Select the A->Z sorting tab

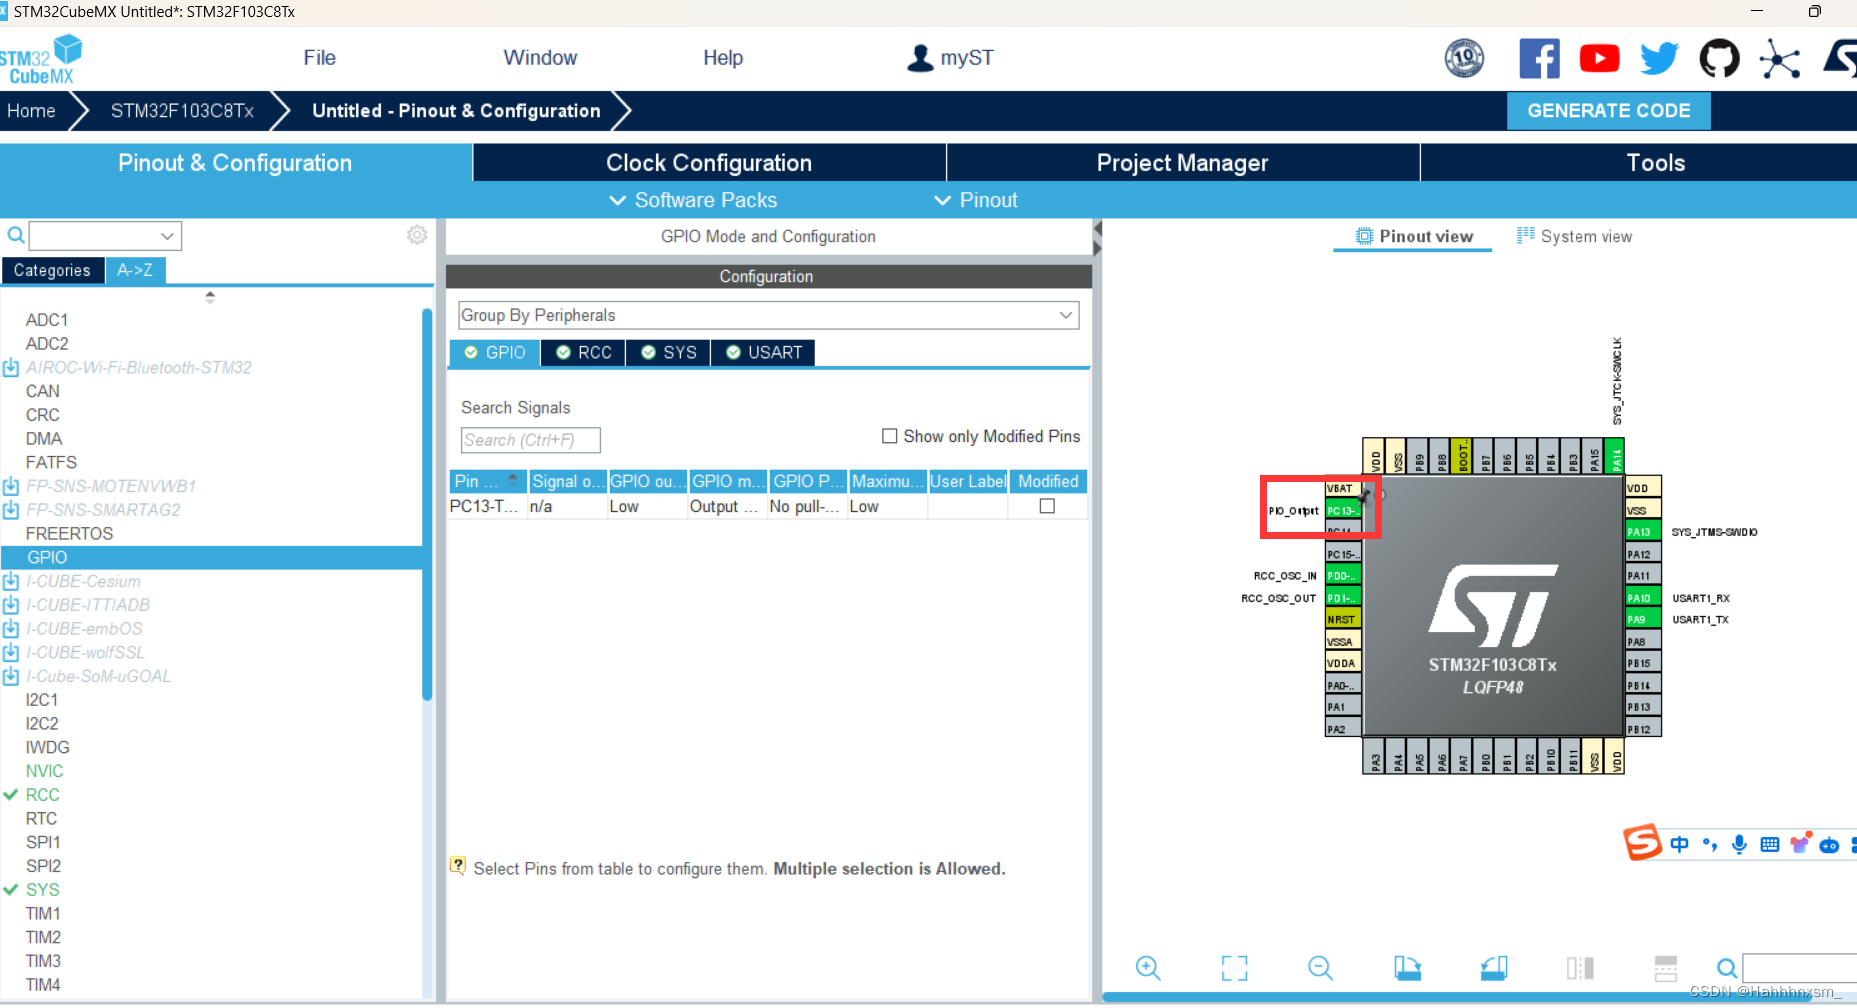click(135, 270)
